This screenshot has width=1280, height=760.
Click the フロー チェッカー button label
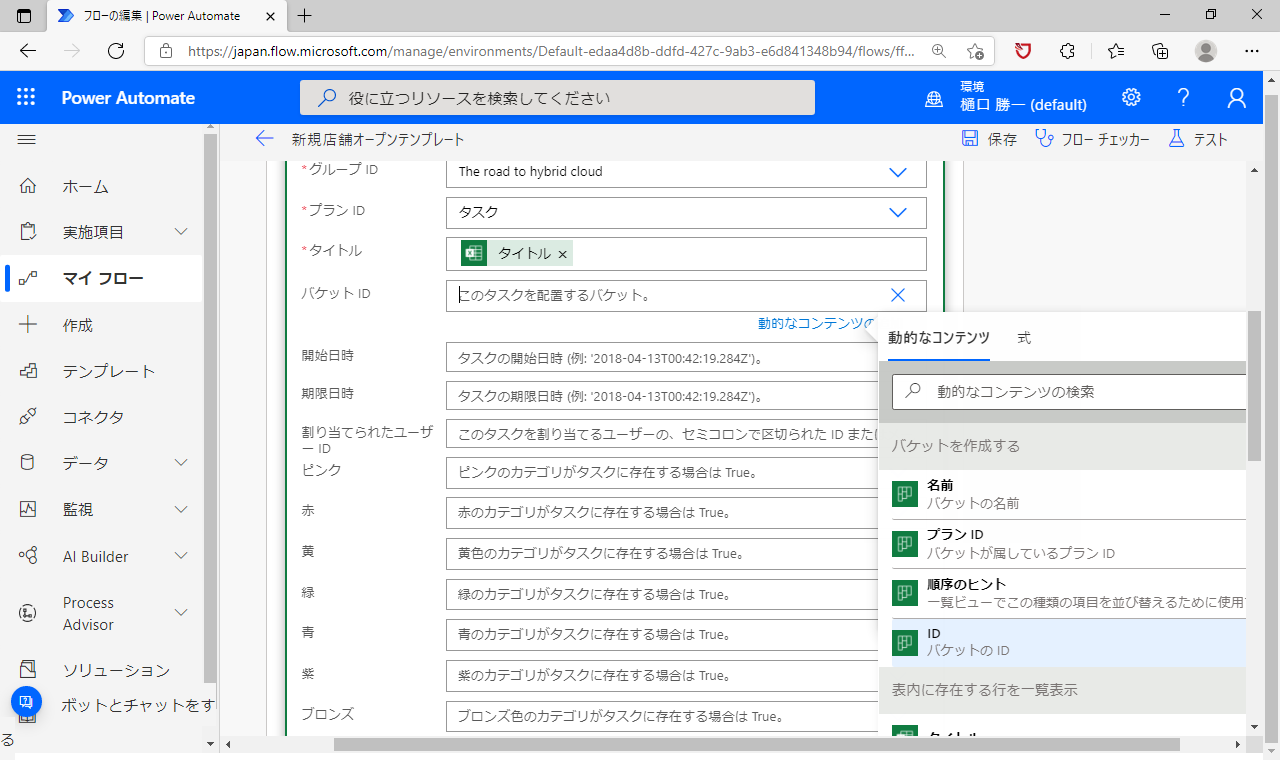[x=1106, y=140]
